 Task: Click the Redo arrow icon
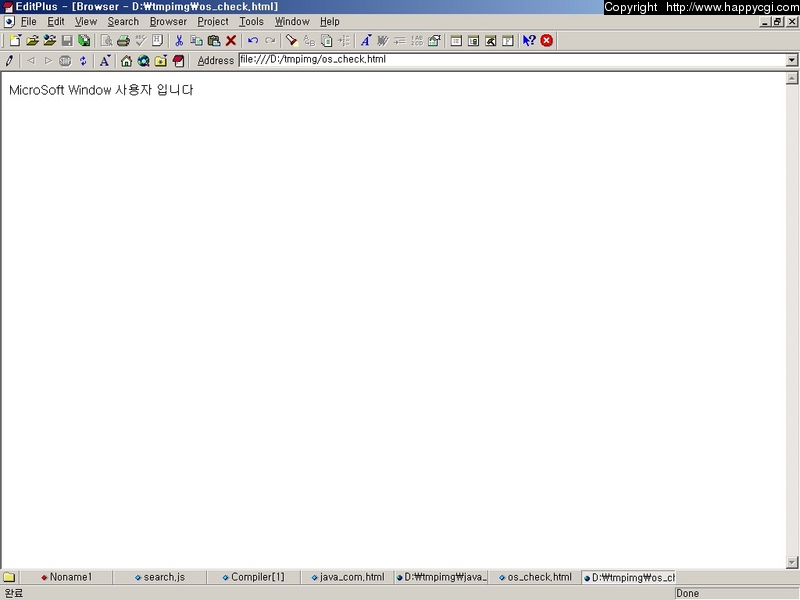point(270,41)
